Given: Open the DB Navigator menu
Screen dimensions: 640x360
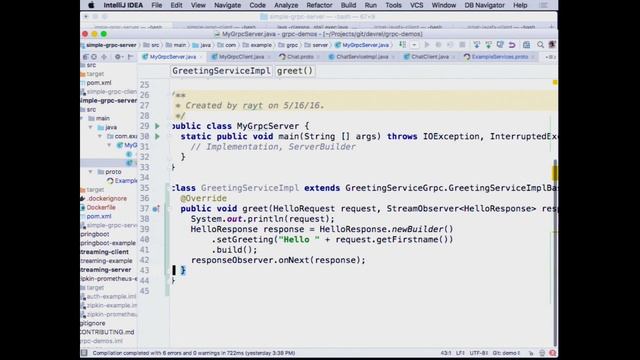Looking at the screenshot, I should (x=484, y=5).
